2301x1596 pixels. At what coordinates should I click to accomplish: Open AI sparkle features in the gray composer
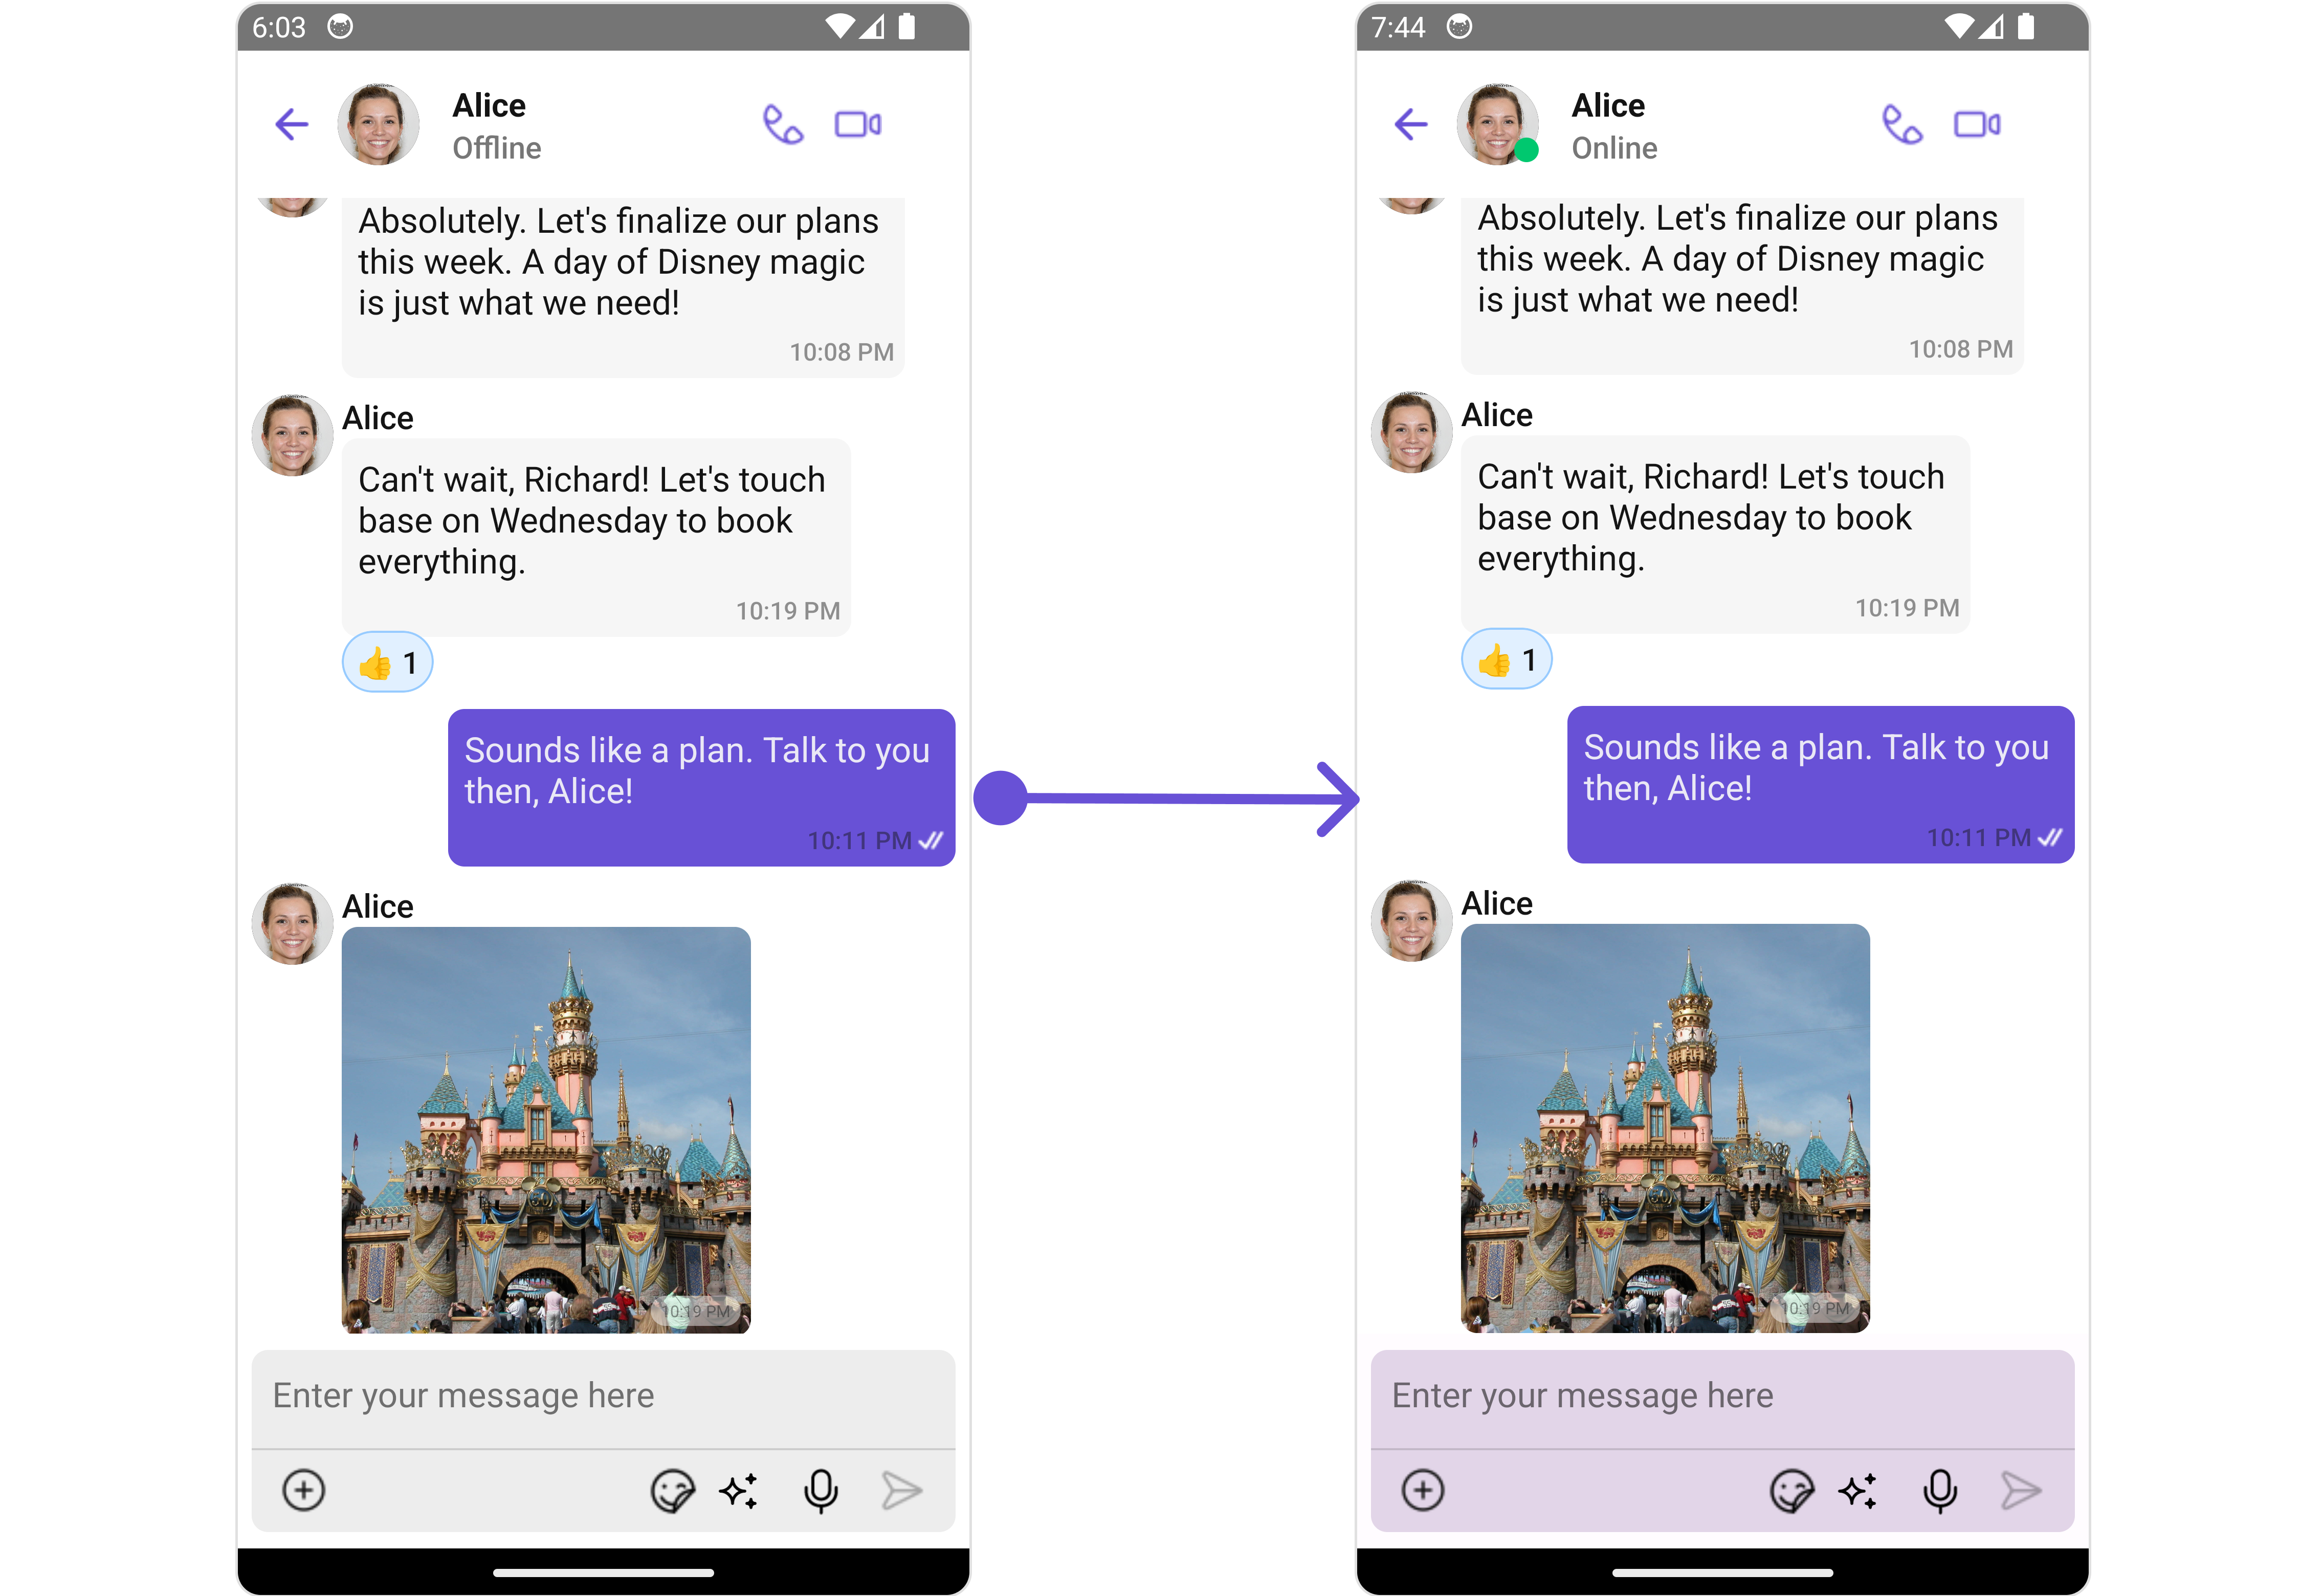(739, 1491)
